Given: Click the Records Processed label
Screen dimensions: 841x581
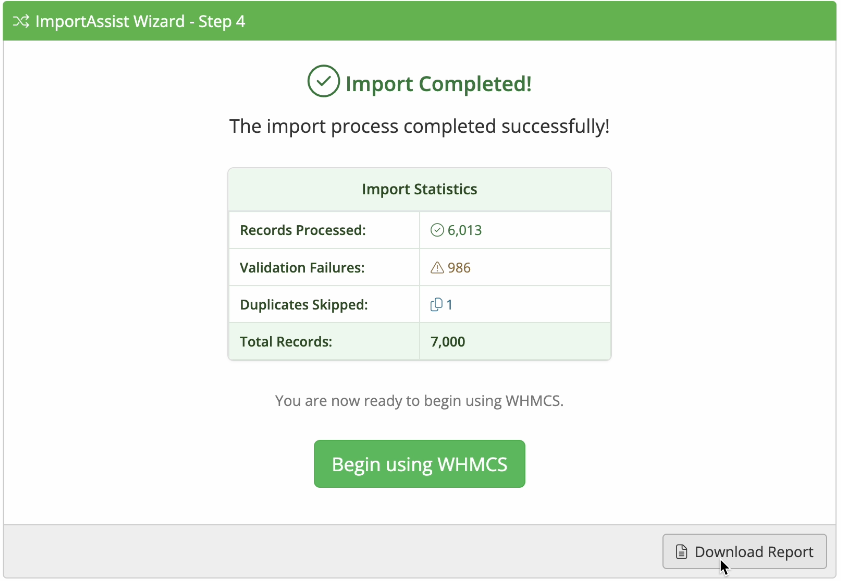Looking at the screenshot, I should [303, 230].
